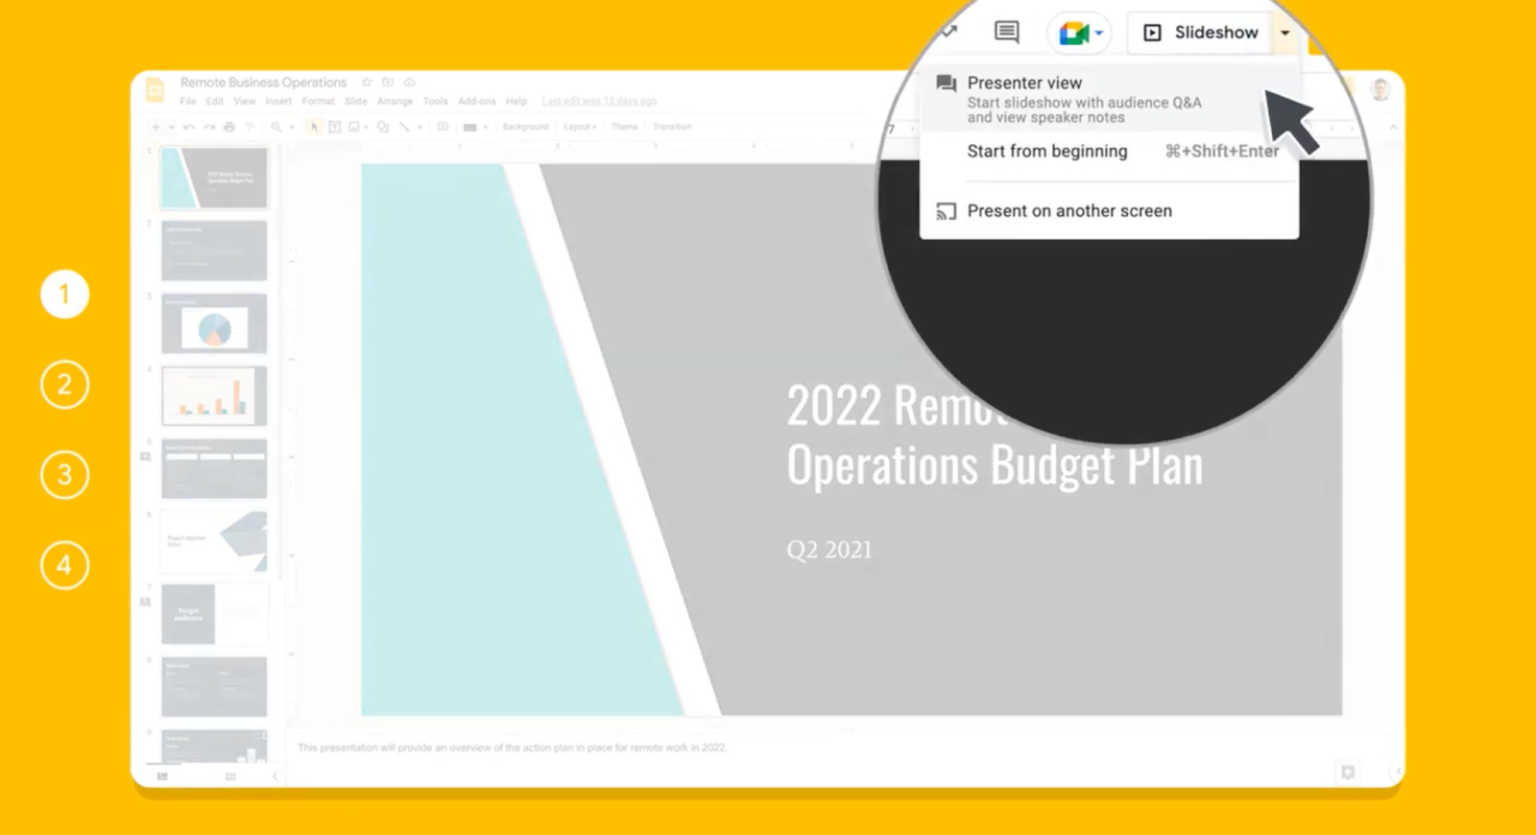The image size is (1536, 835).
Task: Select the arrow cursor tool
Action: (x=315, y=127)
